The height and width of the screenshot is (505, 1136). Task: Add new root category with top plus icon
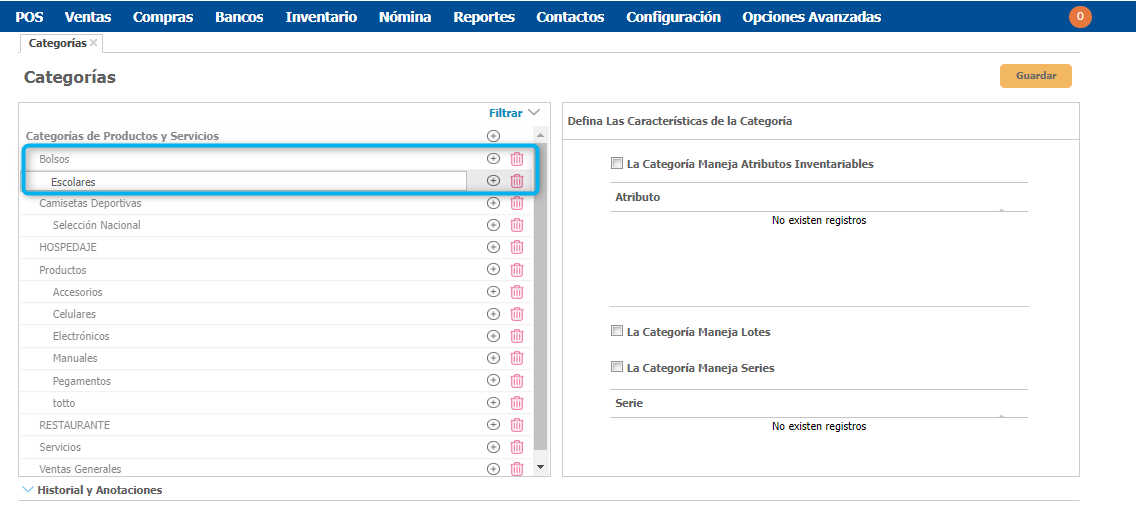tap(493, 136)
